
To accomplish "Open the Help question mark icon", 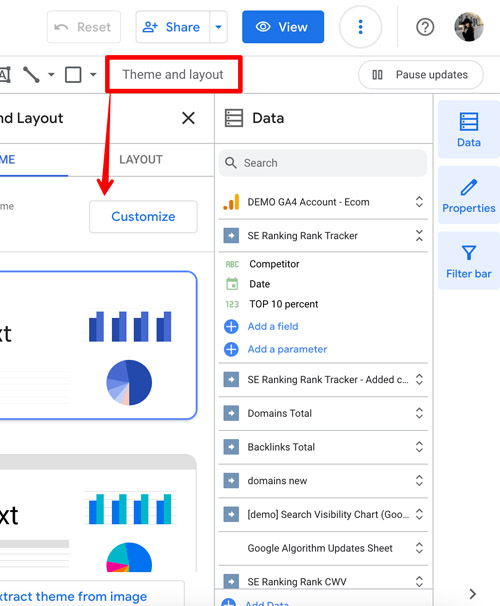I will click(x=425, y=27).
